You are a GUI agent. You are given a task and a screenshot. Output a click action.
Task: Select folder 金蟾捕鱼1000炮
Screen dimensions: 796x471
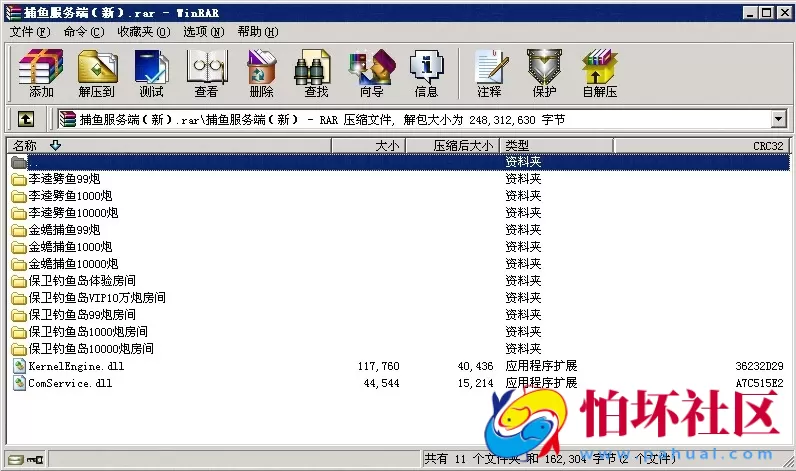70,247
